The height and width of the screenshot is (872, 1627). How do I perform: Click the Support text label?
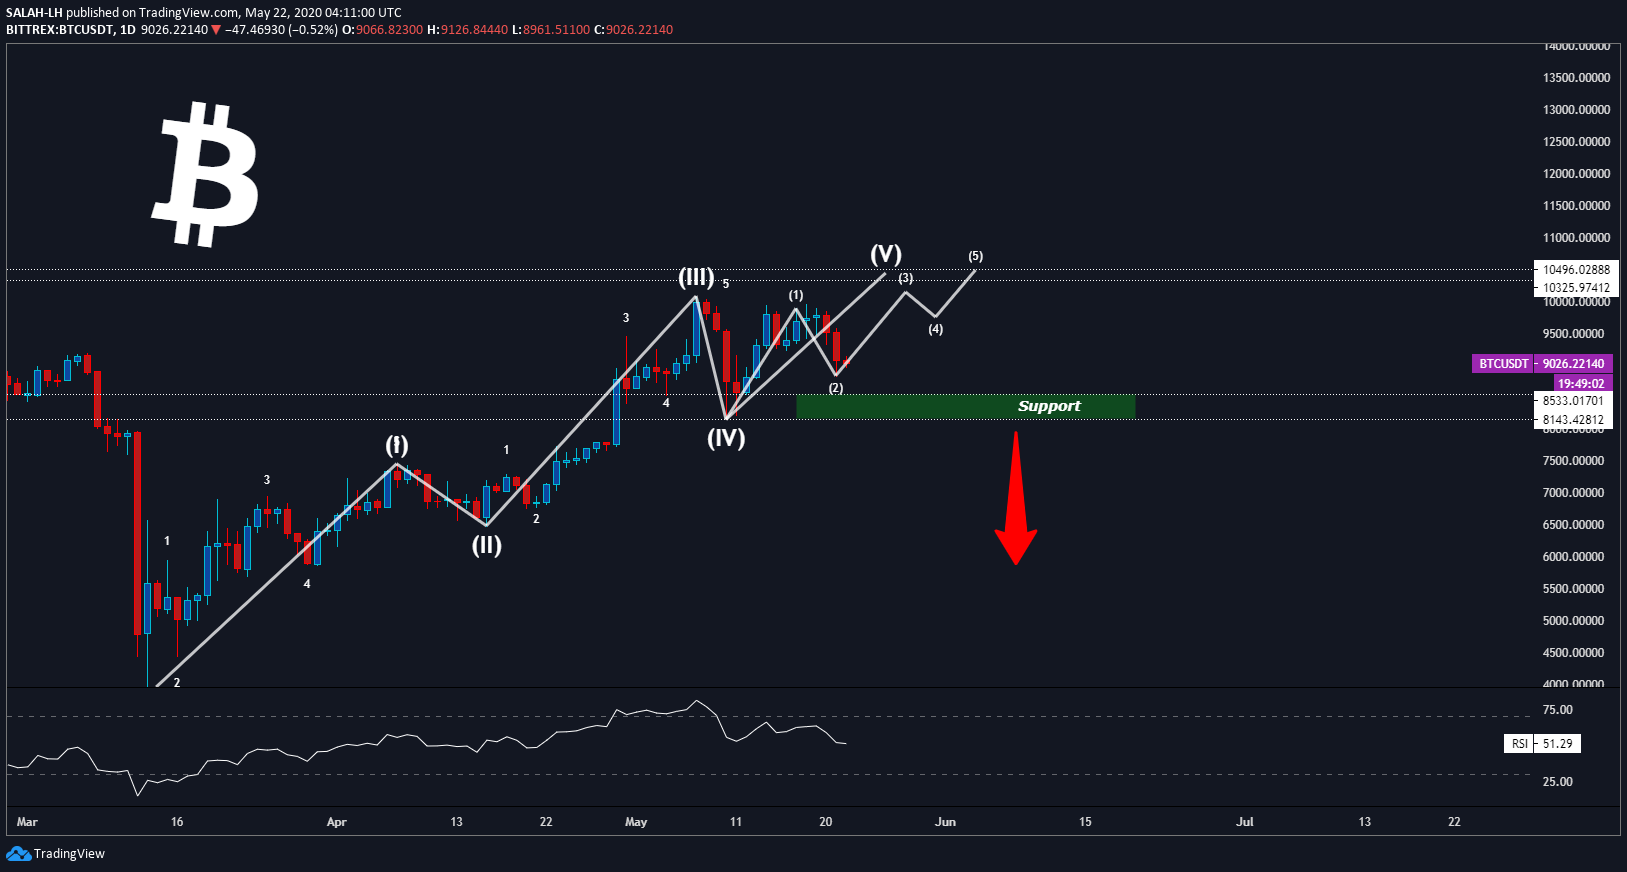point(1049,406)
